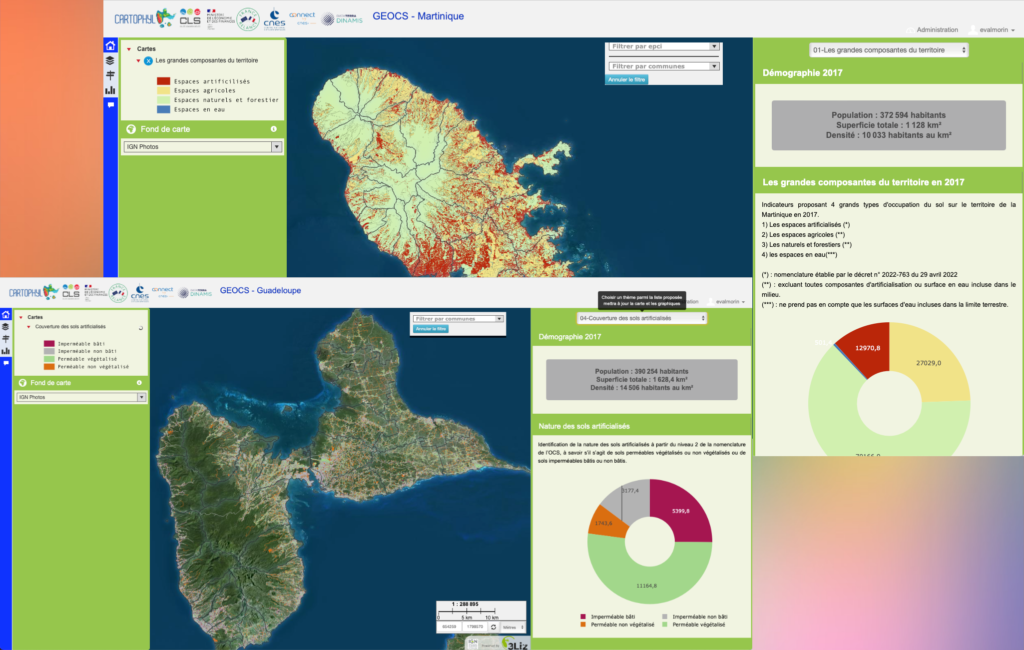Click green 11164,8 donut segment in Guadeloupe chart

pos(647,585)
